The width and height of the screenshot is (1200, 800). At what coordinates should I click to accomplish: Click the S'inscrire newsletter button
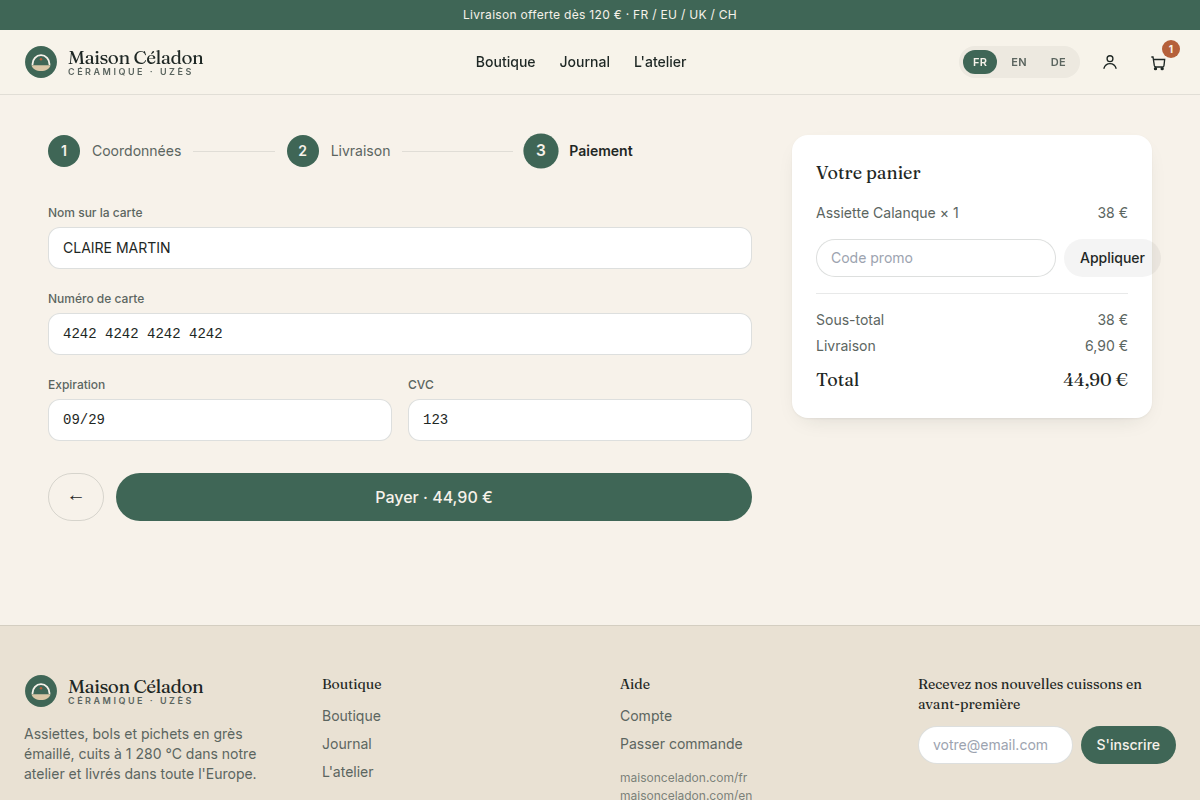point(1128,745)
